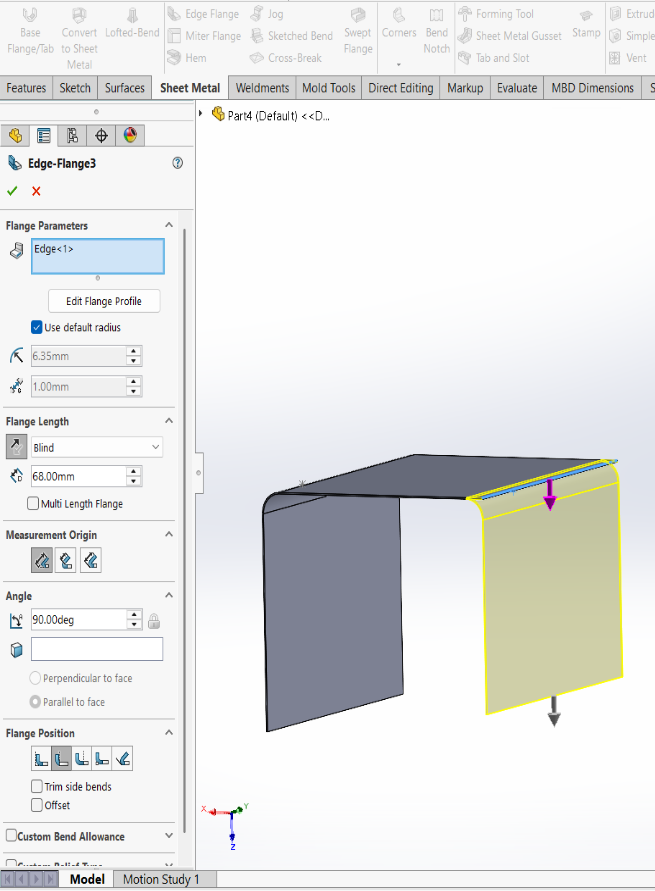This screenshot has width=655, height=891.
Task: Choose the Lofted-Bend tool
Action: (x=132, y=24)
